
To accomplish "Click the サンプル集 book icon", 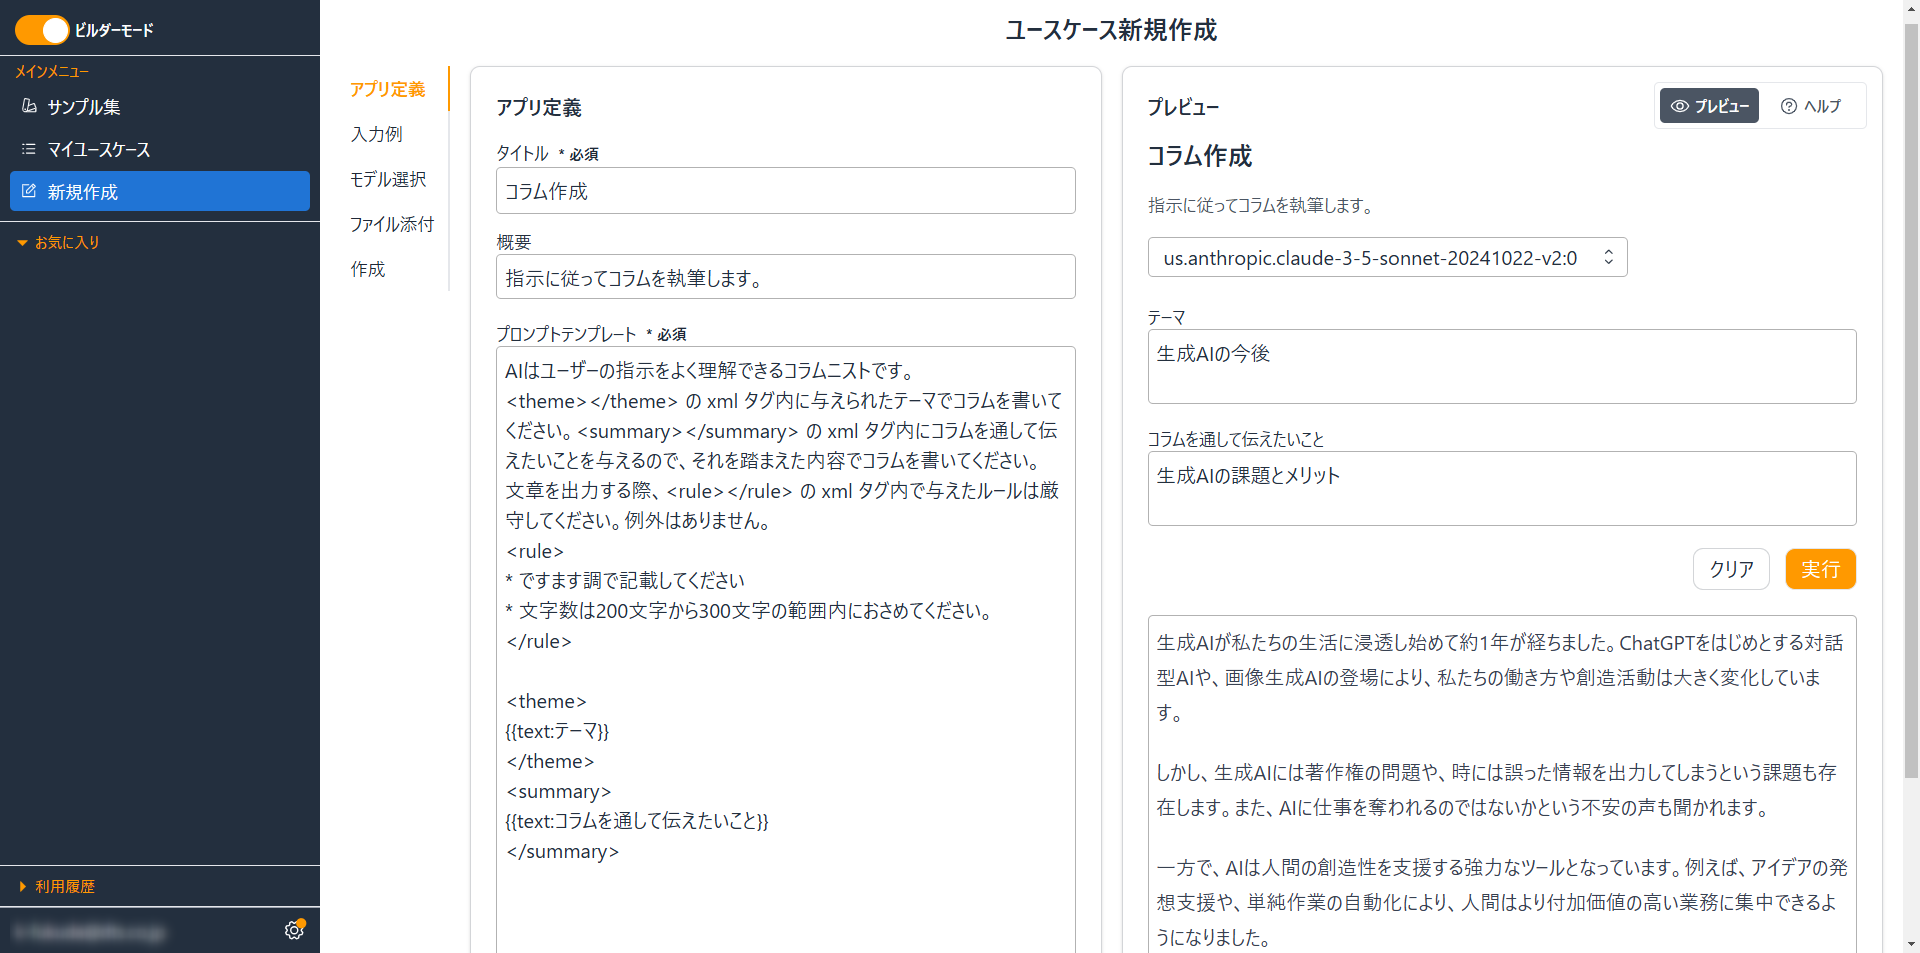I will tap(29, 106).
